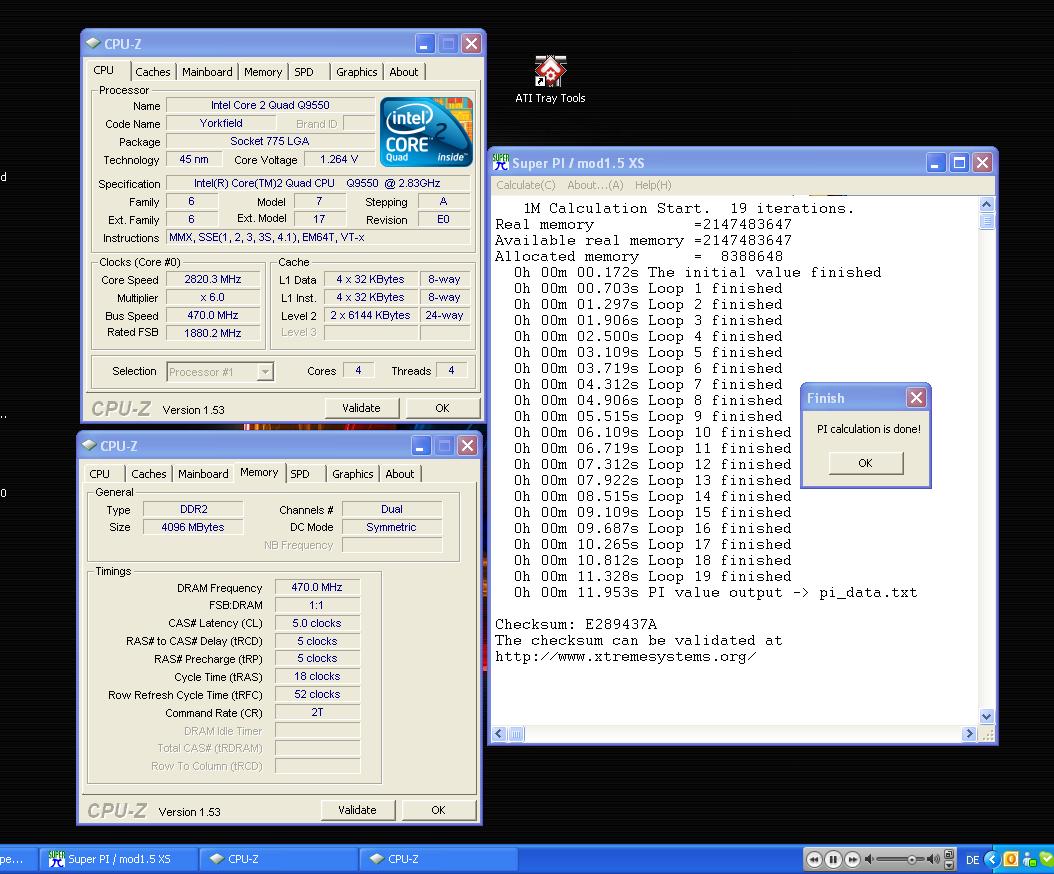
Task: Click the Super PI vertical scroll down arrow
Action: 986,717
